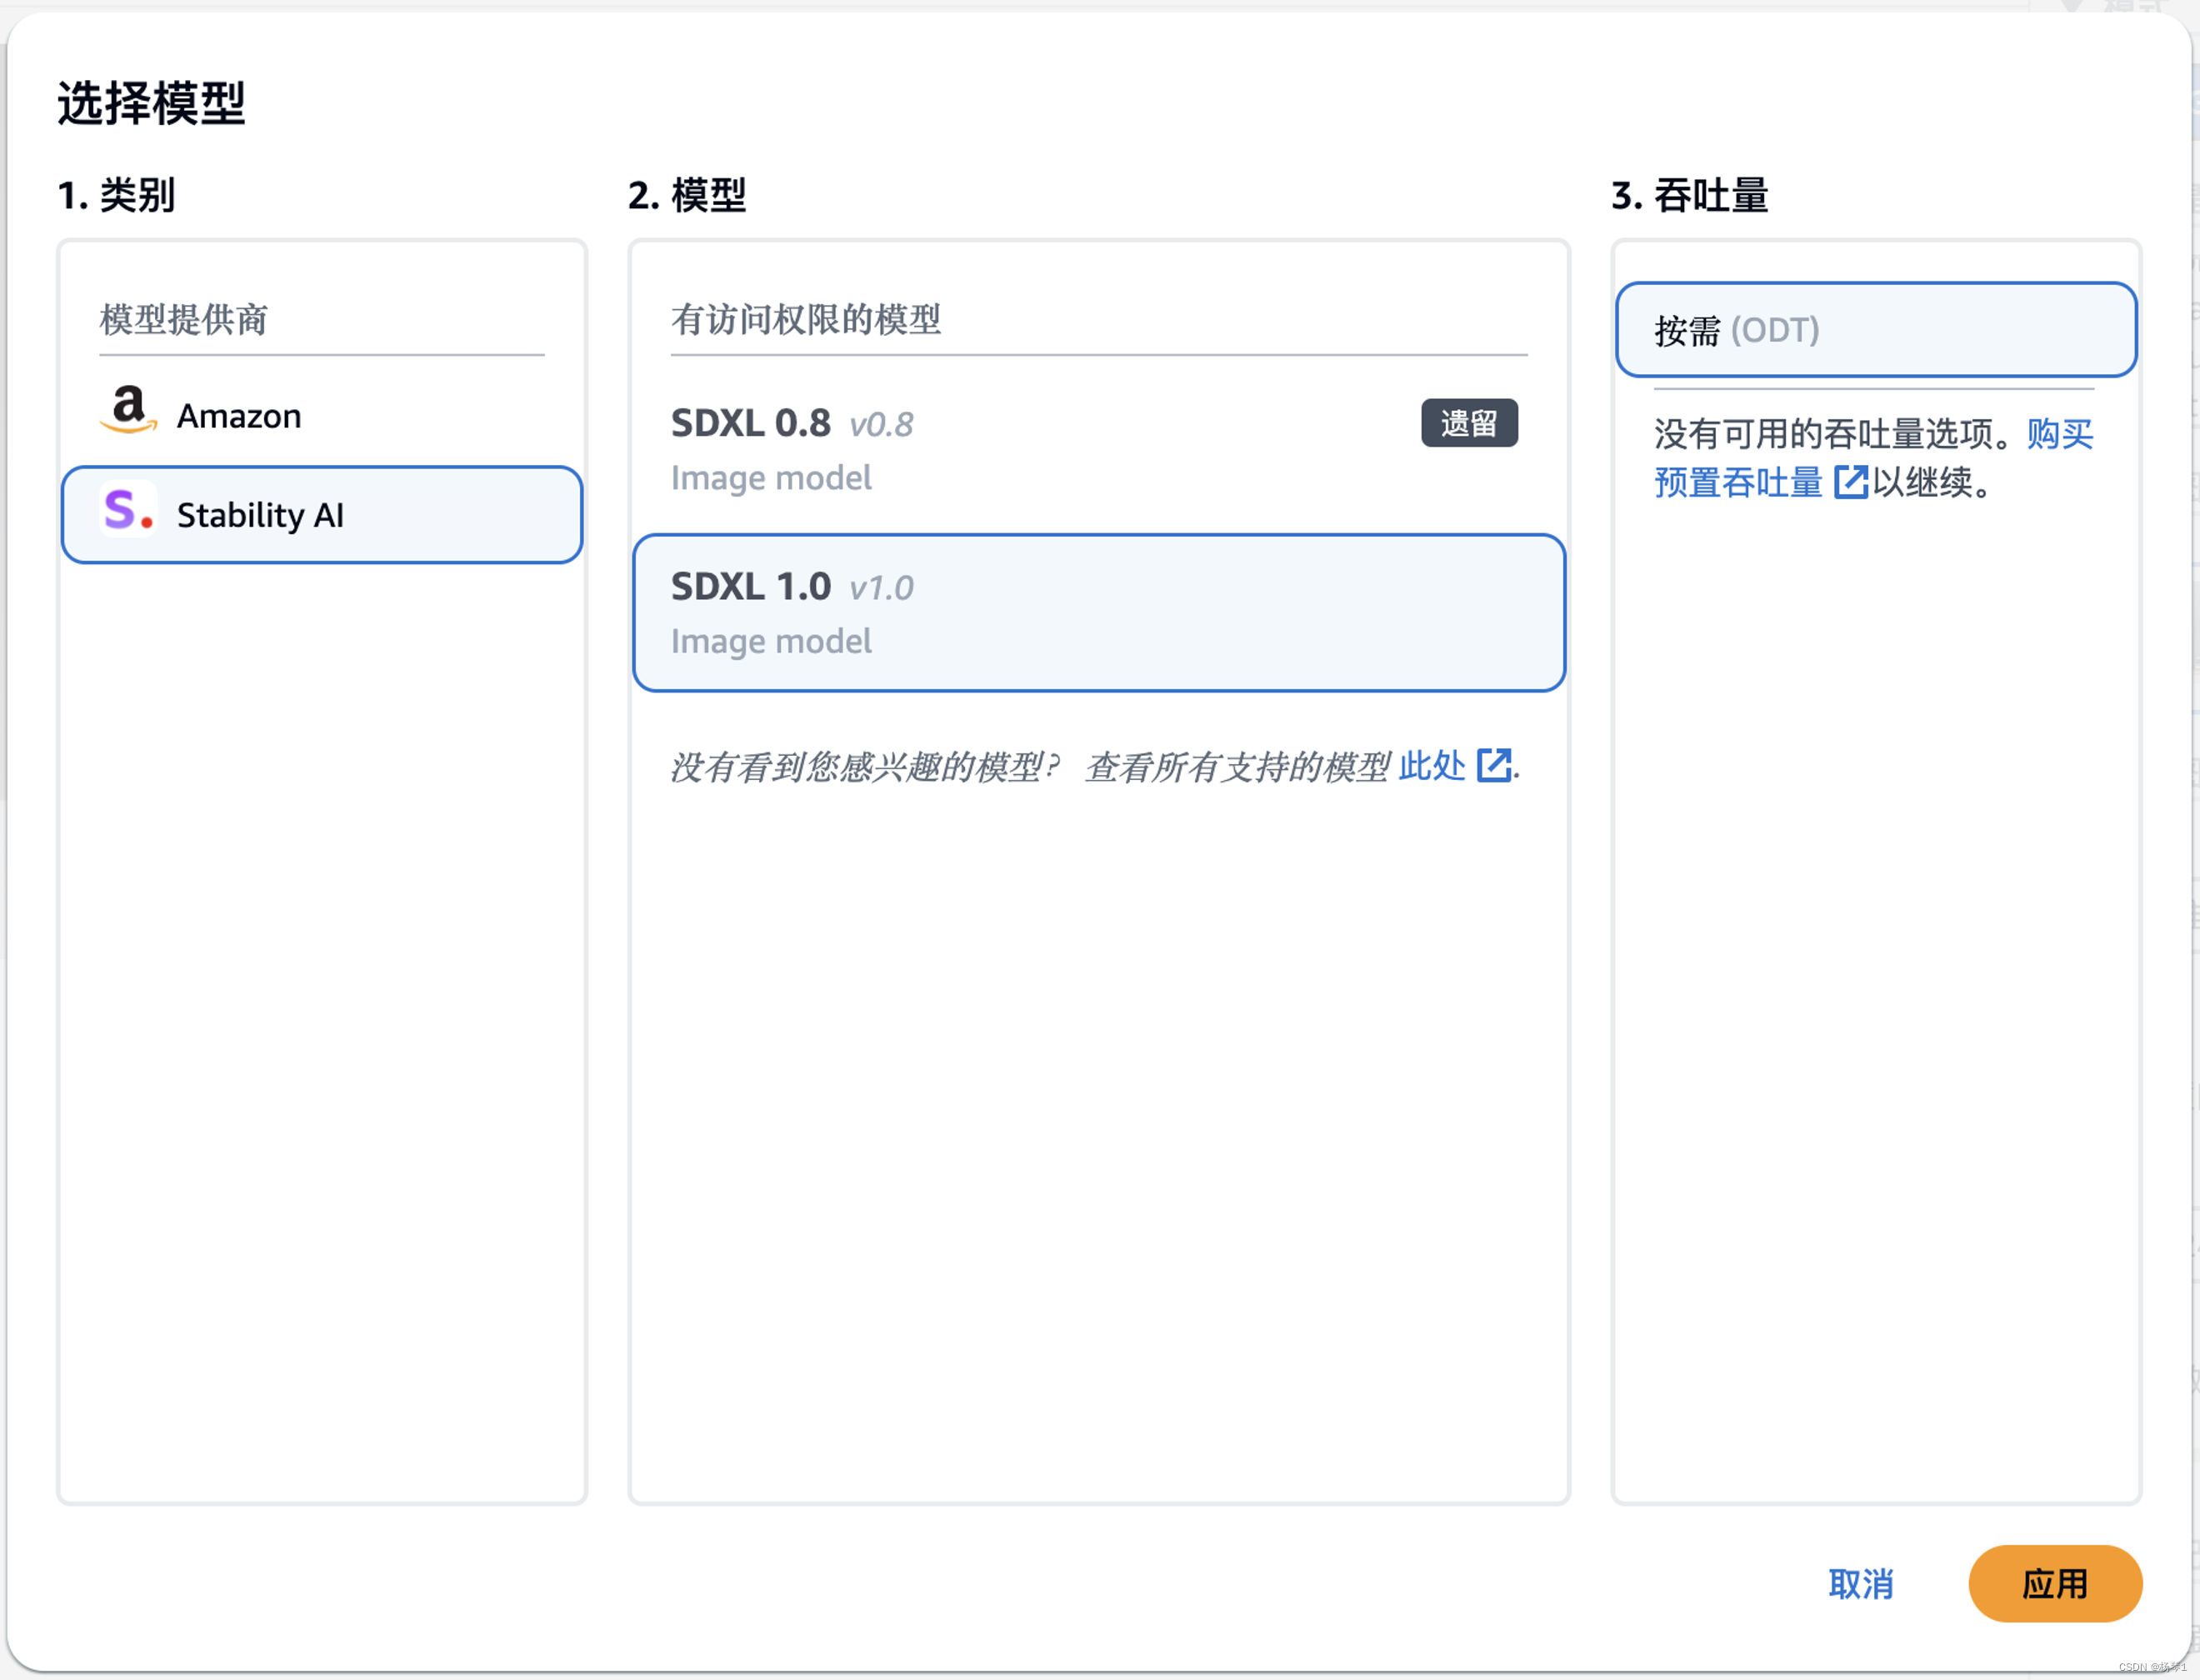Click the 有访问权限的模型 section header
This screenshot has width=2200, height=1680.
pos(806,320)
